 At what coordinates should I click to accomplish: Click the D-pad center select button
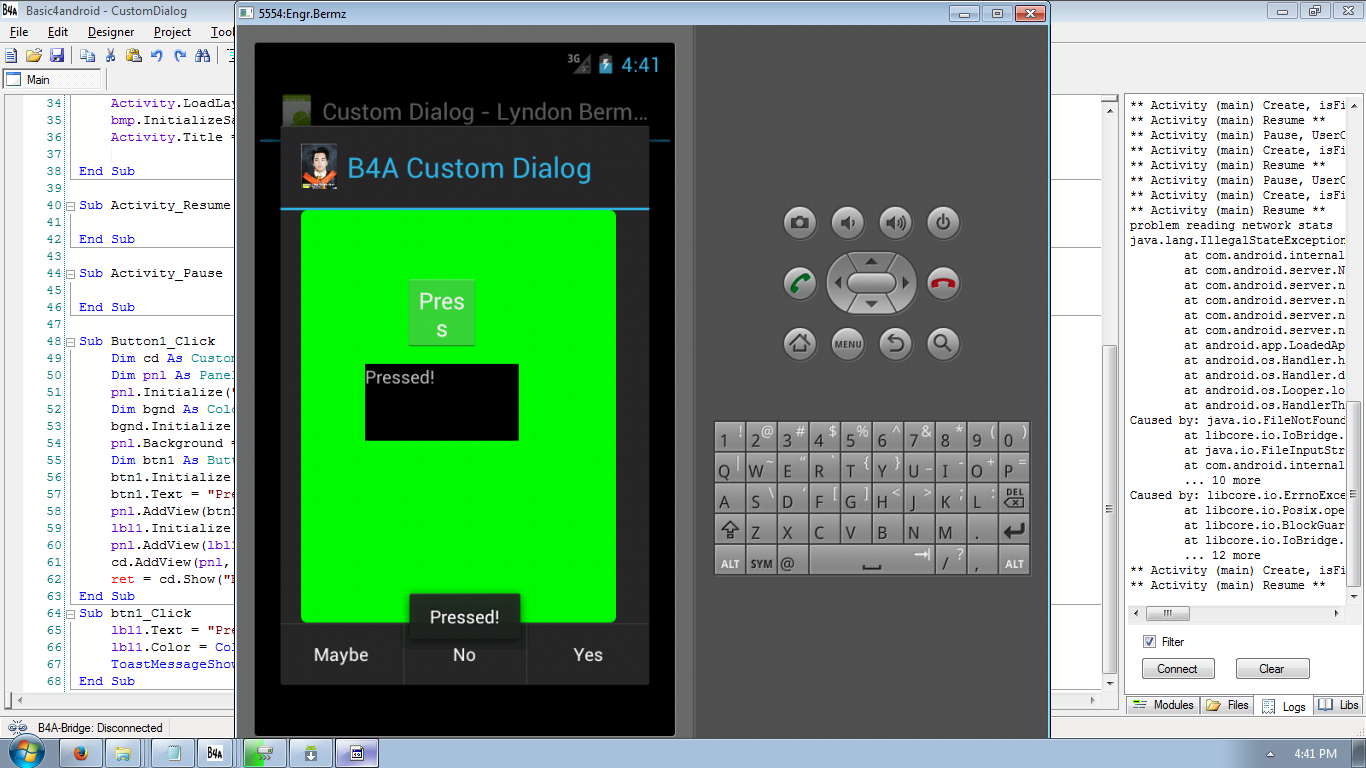pyautogui.click(x=871, y=283)
